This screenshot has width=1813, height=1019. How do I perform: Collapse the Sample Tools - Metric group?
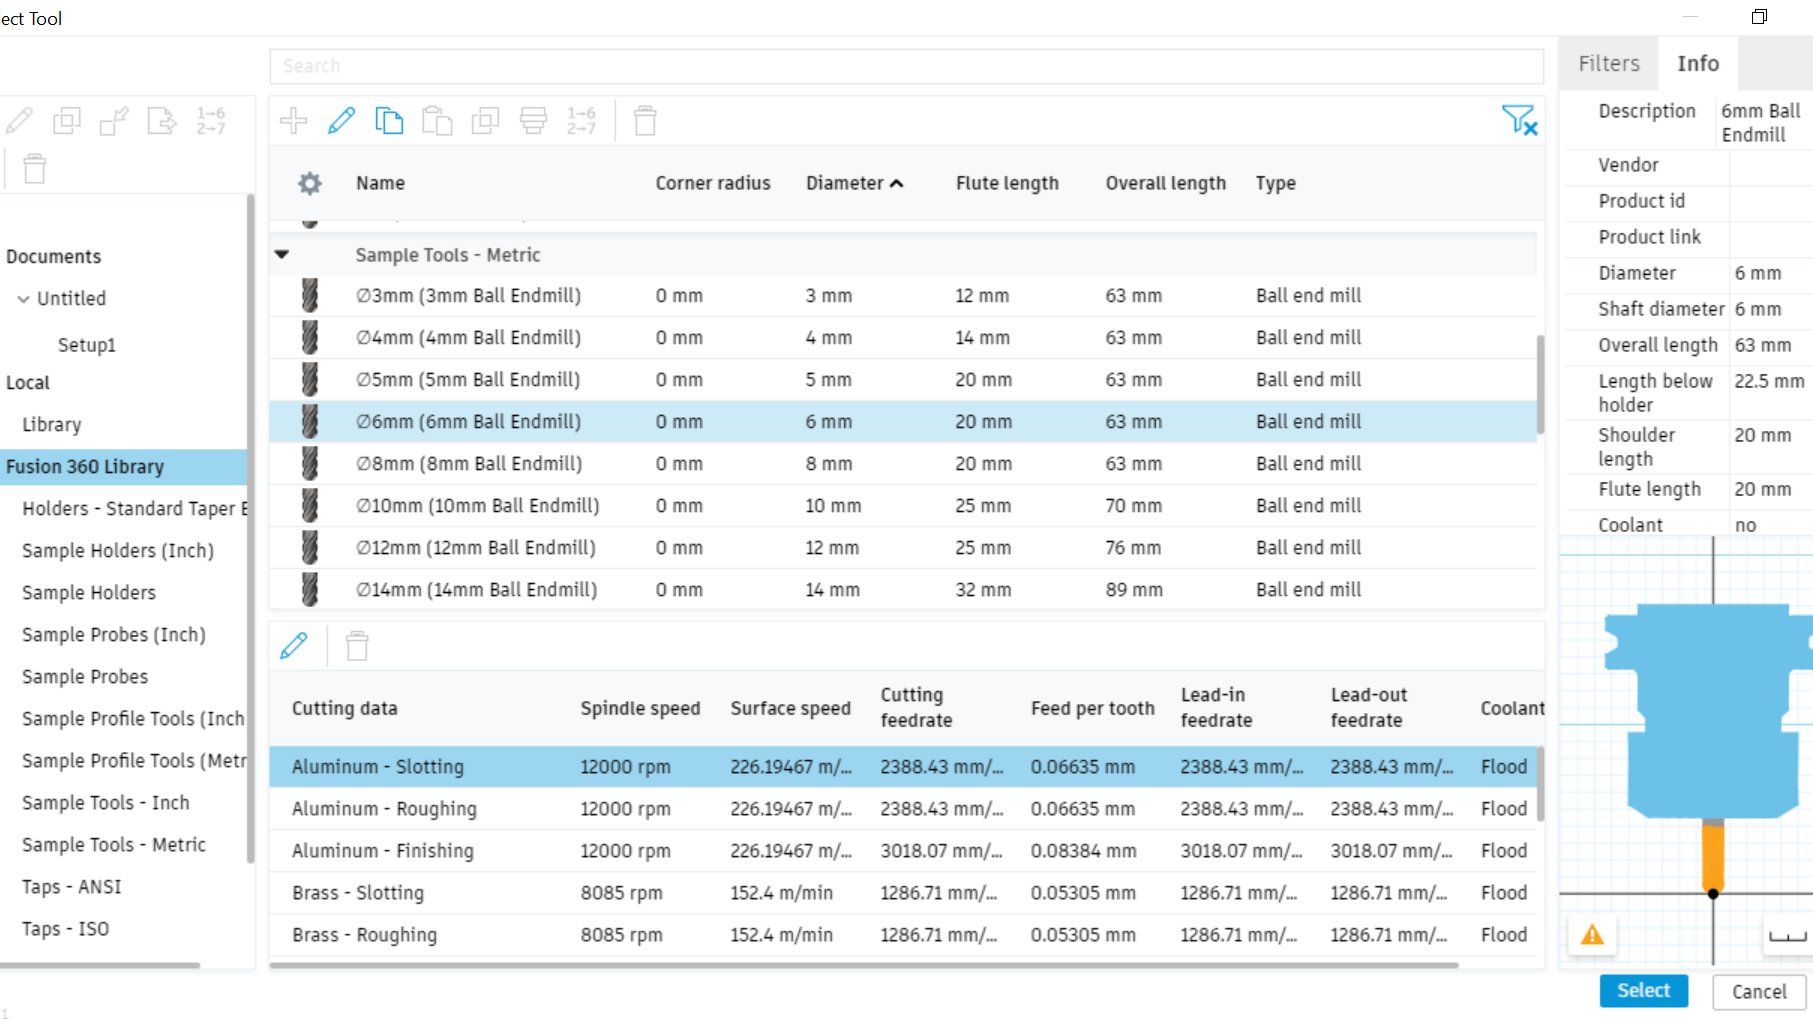[281, 254]
